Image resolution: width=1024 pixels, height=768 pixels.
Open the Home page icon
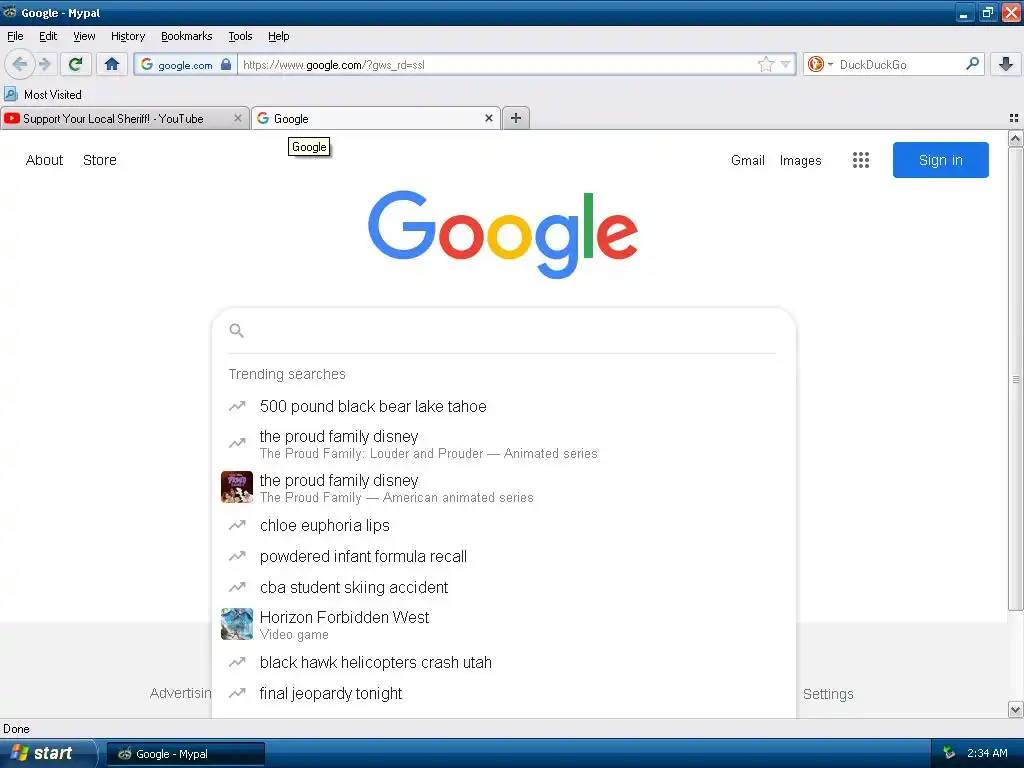pyautogui.click(x=112, y=64)
